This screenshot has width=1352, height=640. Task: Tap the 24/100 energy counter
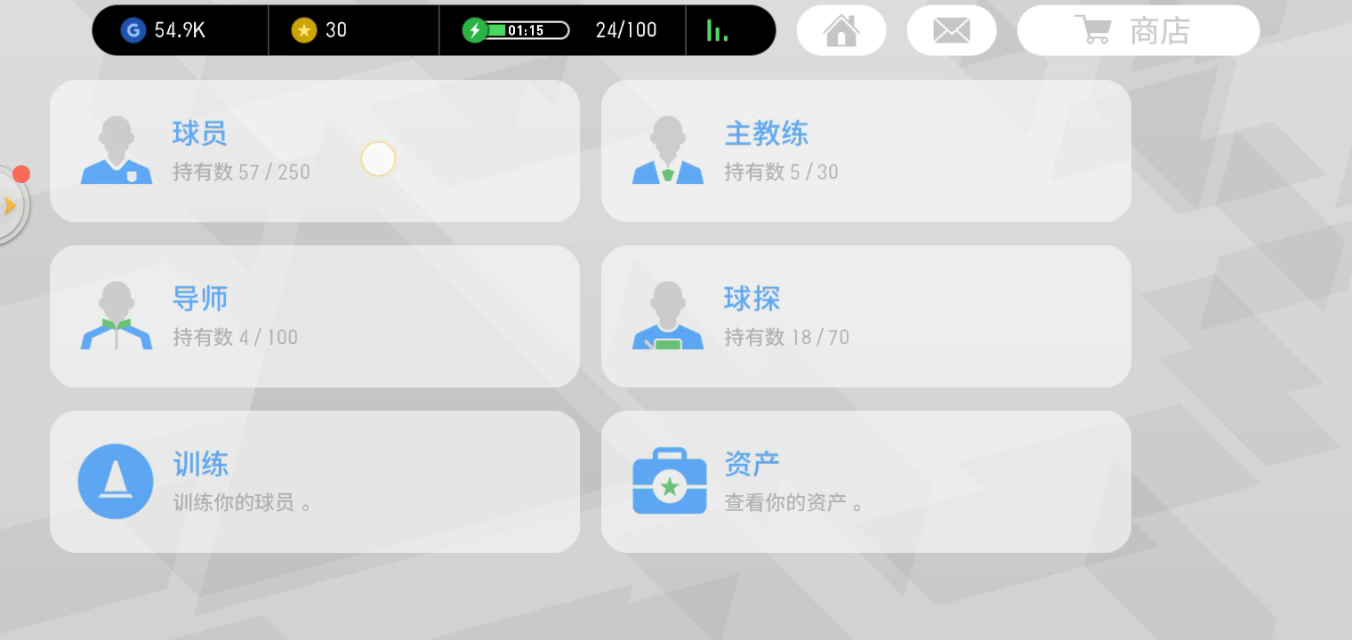(x=626, y=30)
